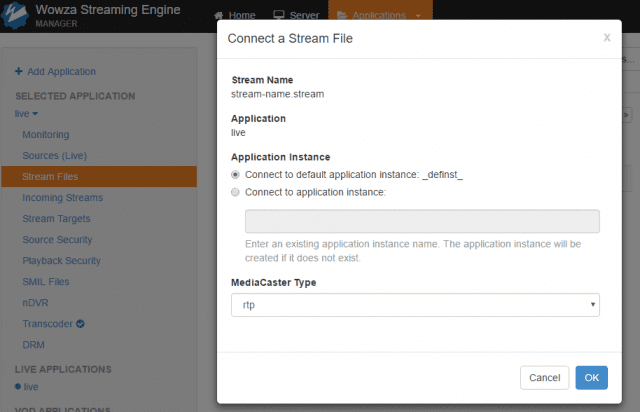
Task: Click the Wowza Streaming Engine logo icon
Action: click(x=15, y=15)
